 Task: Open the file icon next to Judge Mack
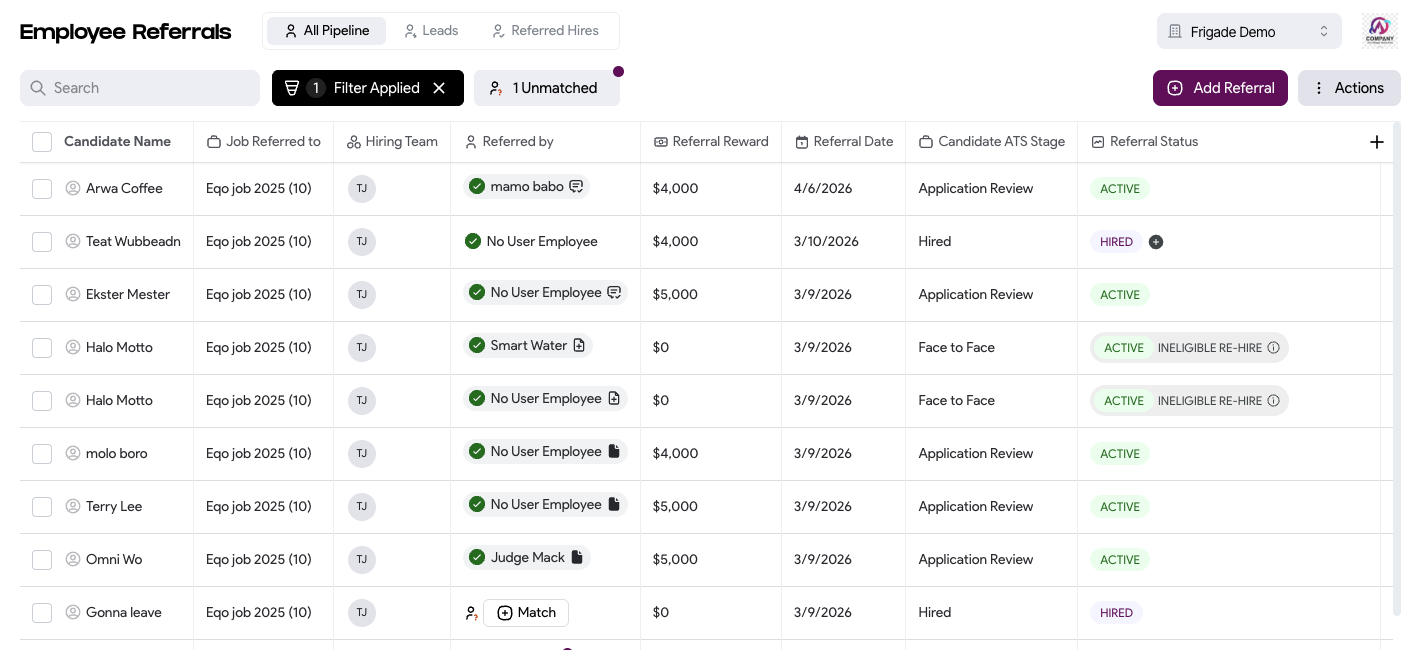pyautogui.click(x=577, y=557)
